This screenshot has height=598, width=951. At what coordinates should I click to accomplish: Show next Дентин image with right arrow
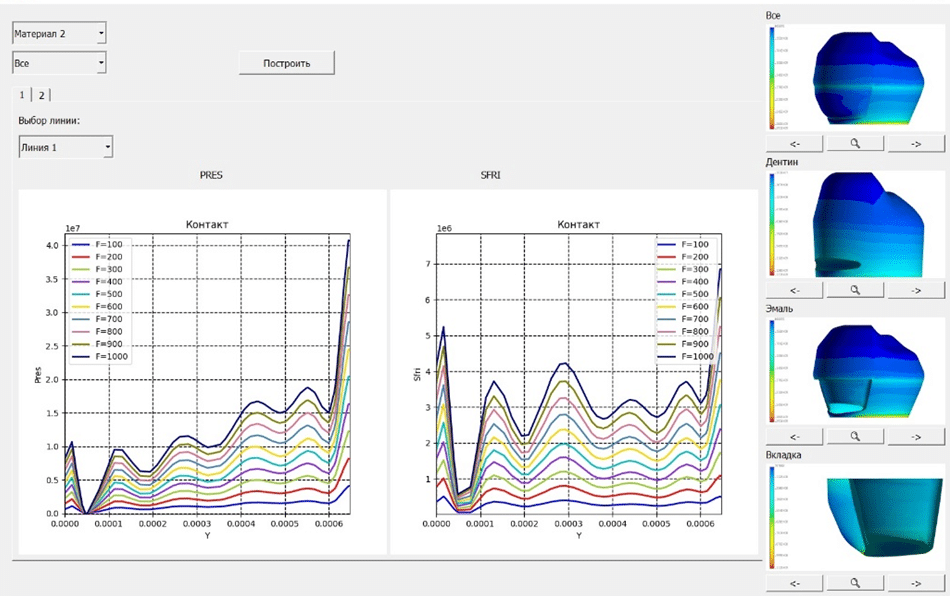pos(916,290)
